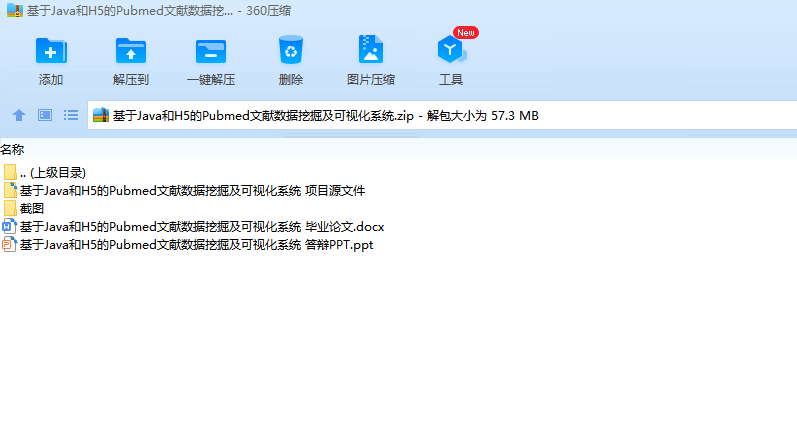Click the red New badge on 工具
The width and height of the screenshot is (797, 425).
466,33
